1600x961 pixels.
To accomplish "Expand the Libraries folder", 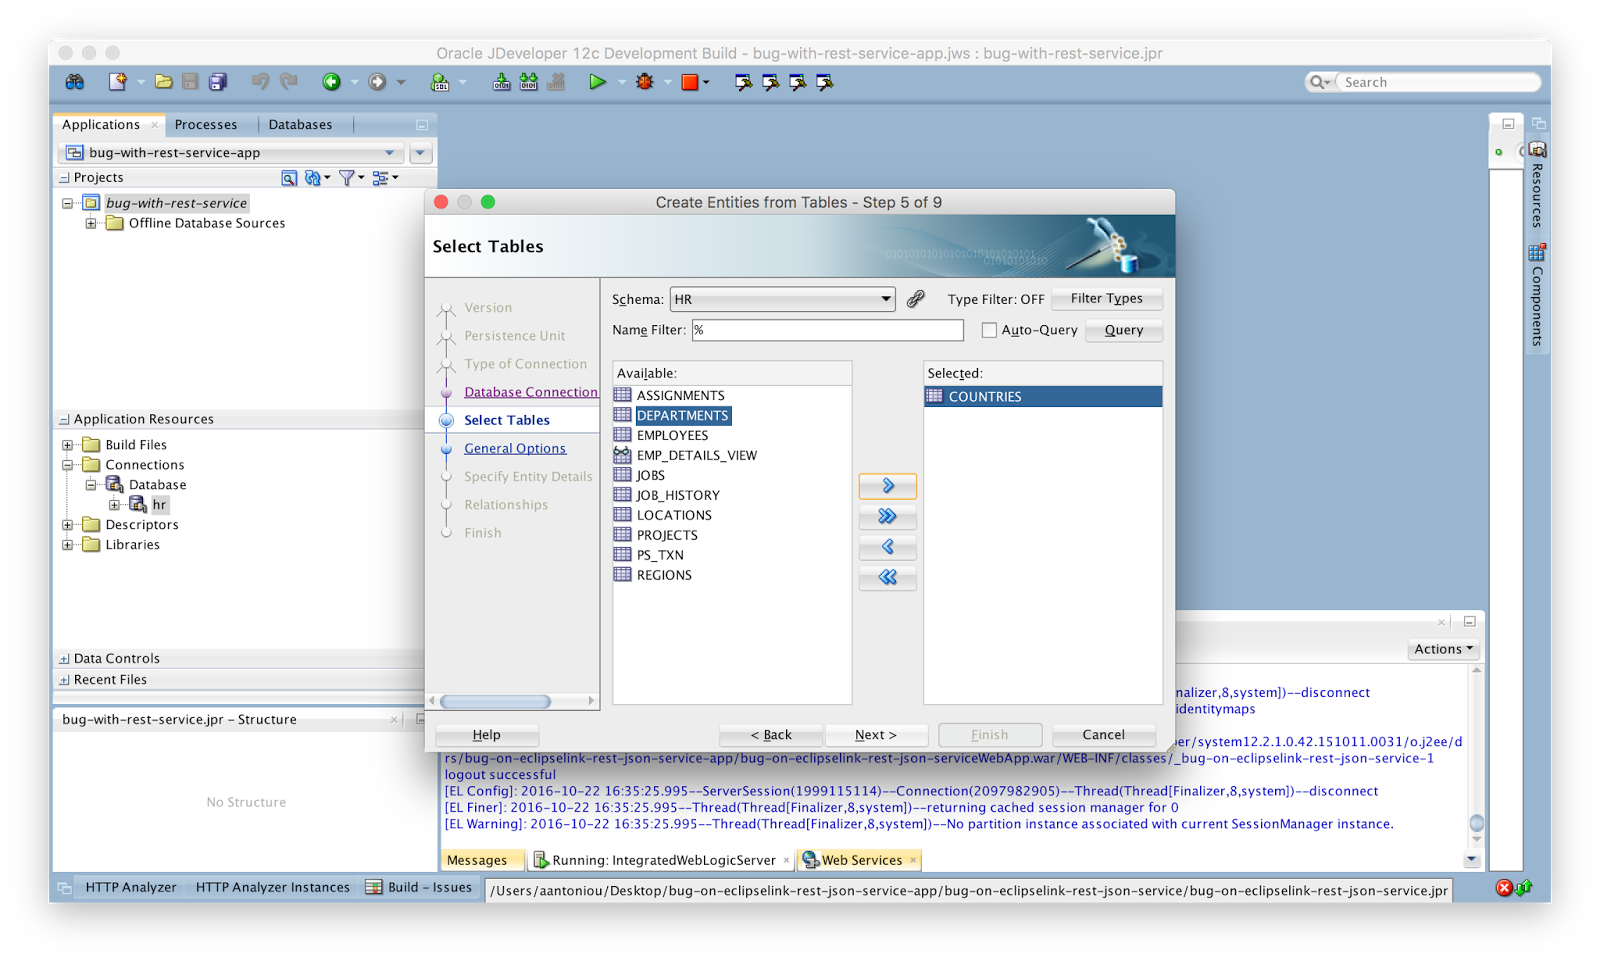I will [x=68, y=545].
